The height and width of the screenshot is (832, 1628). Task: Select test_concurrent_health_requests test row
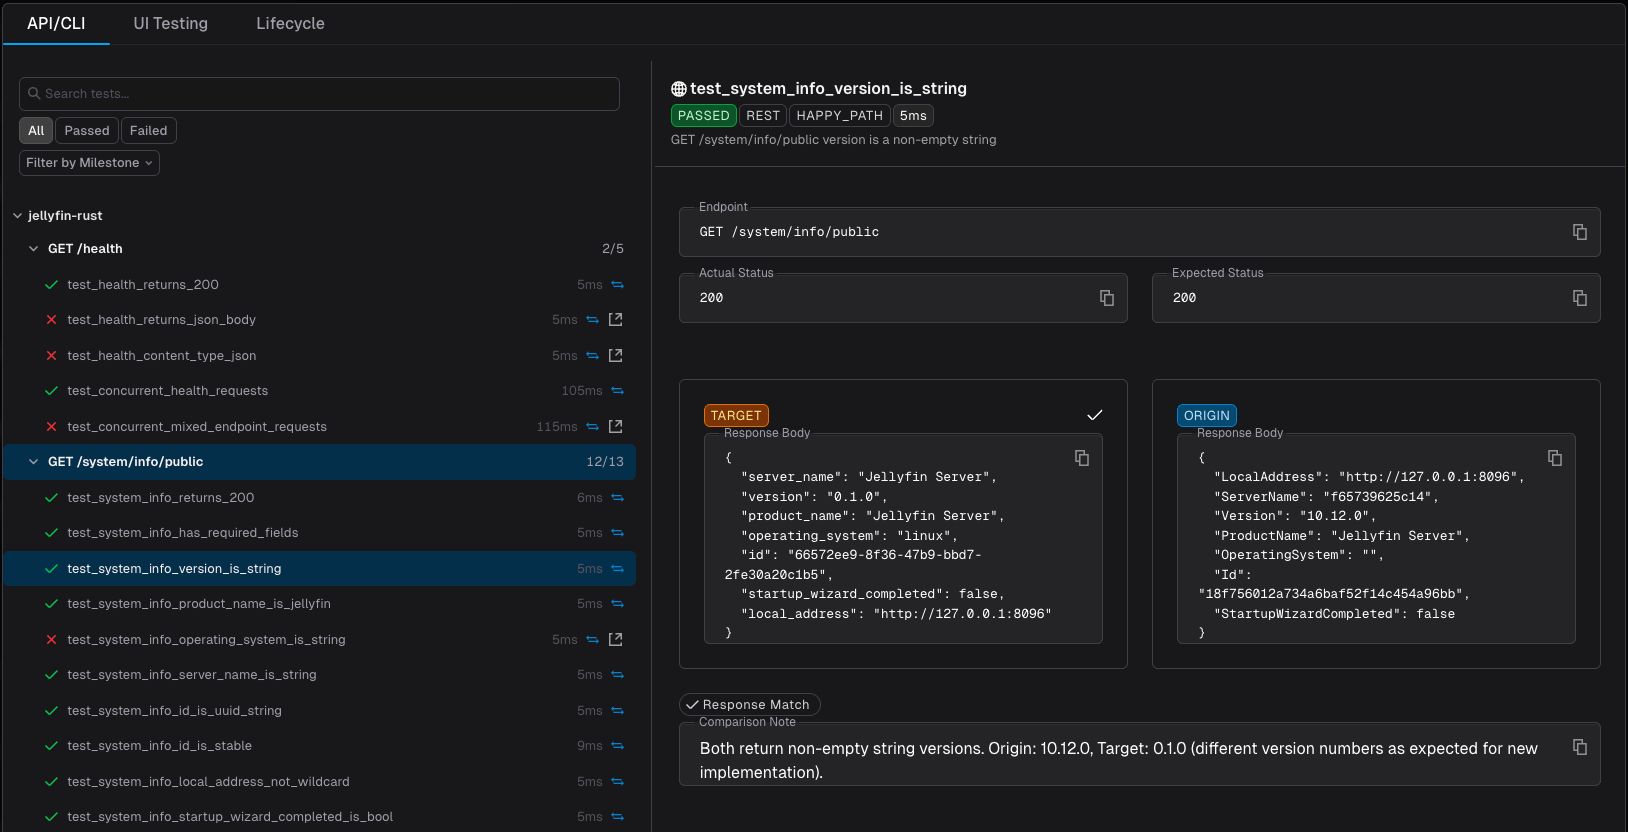point(320,391)
